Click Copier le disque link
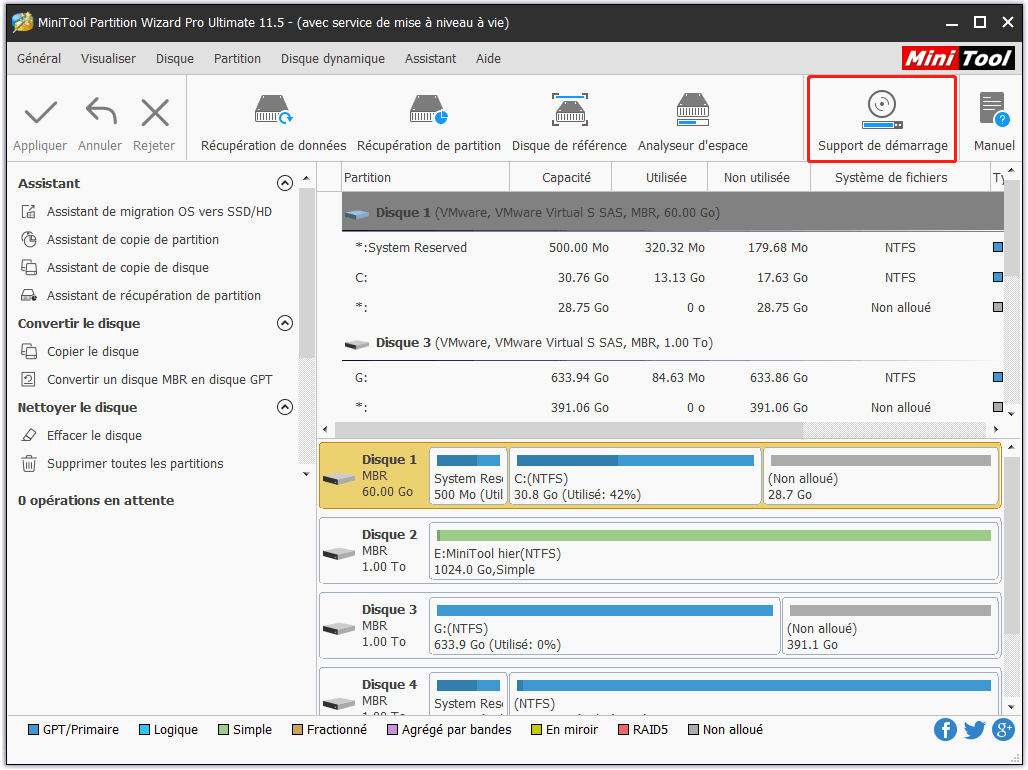1028x770 pixels. point(93,352)
